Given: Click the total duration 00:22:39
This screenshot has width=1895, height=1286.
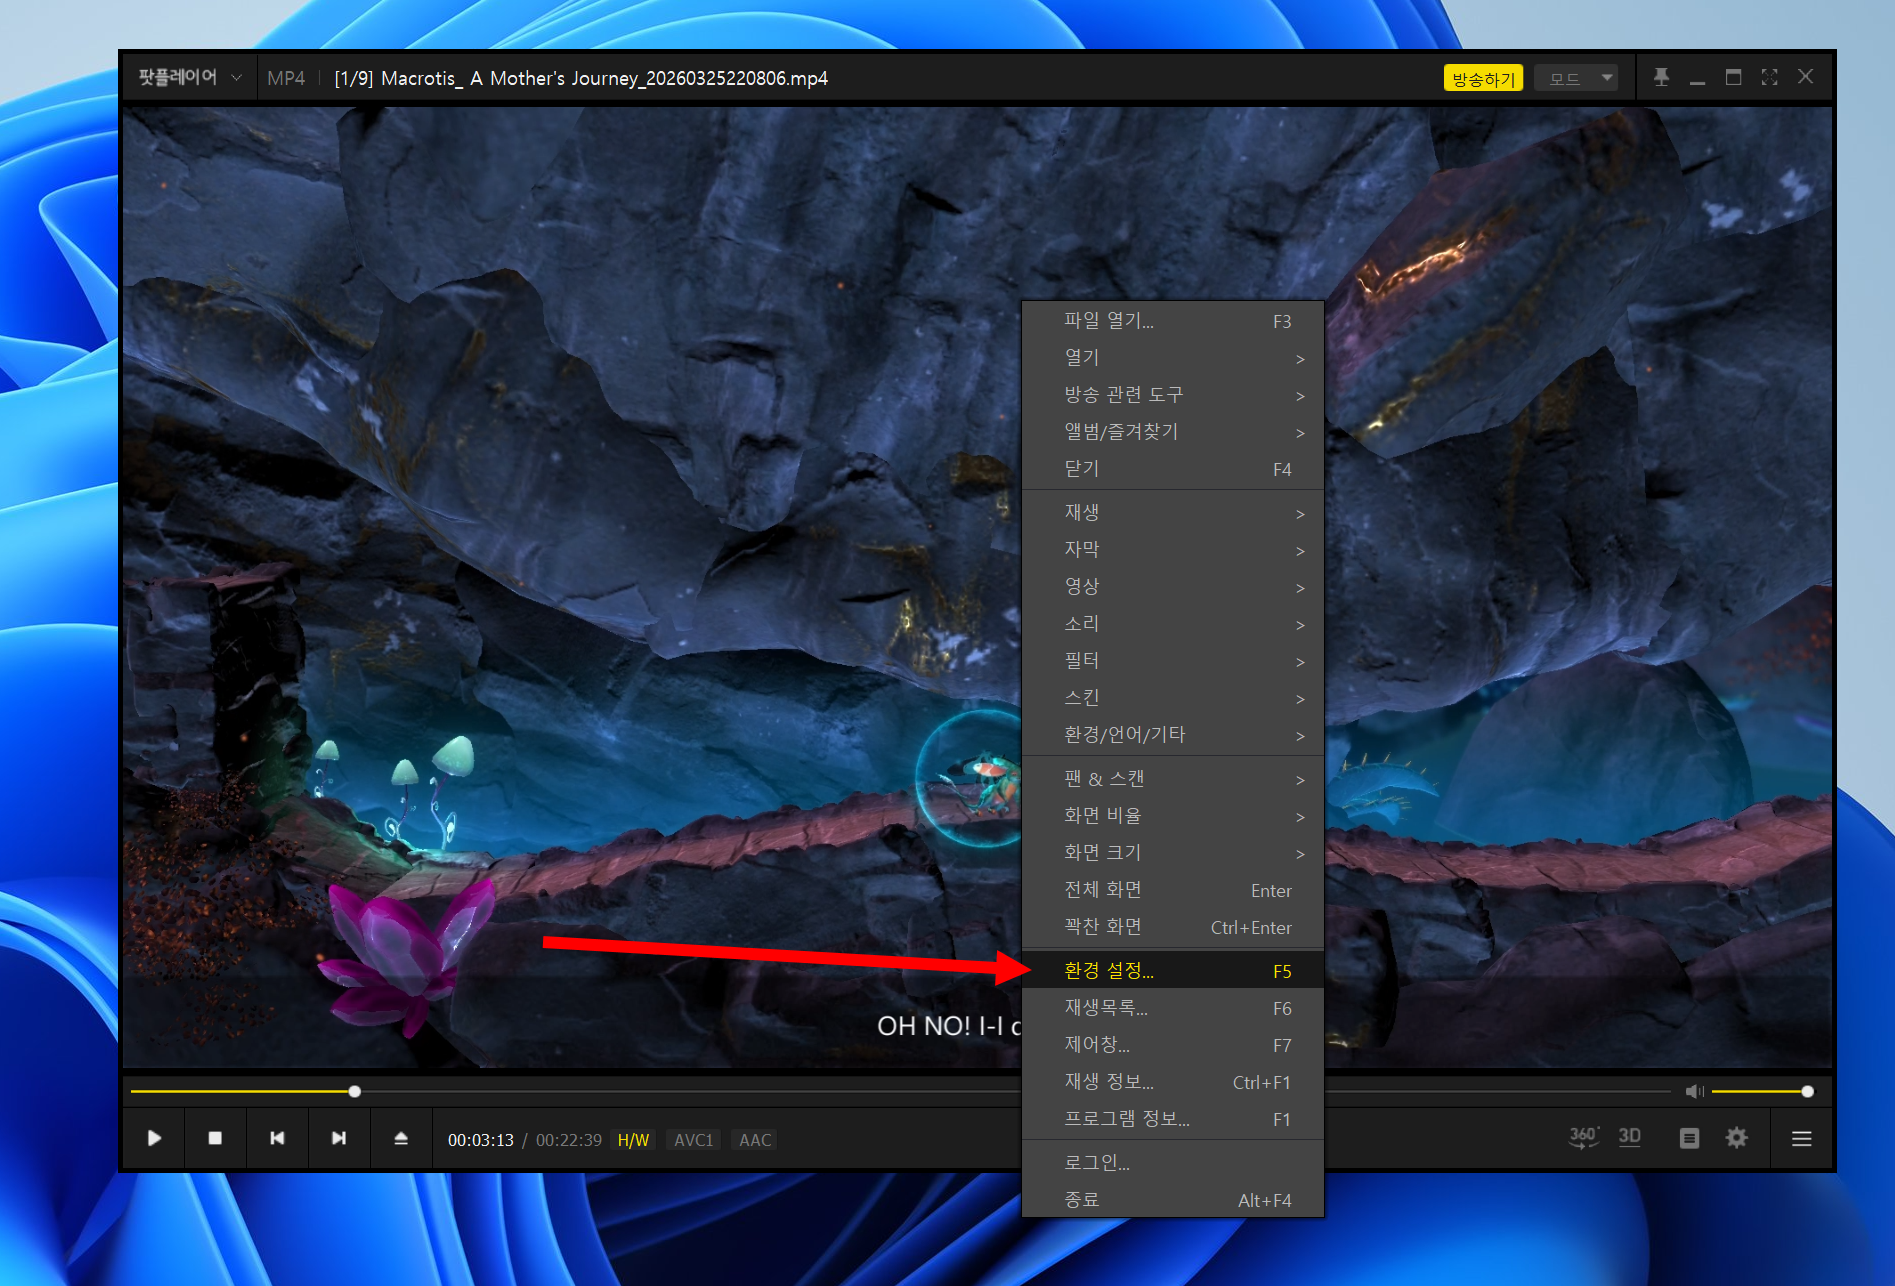Looking at the screenshot, I should 569,1140.
